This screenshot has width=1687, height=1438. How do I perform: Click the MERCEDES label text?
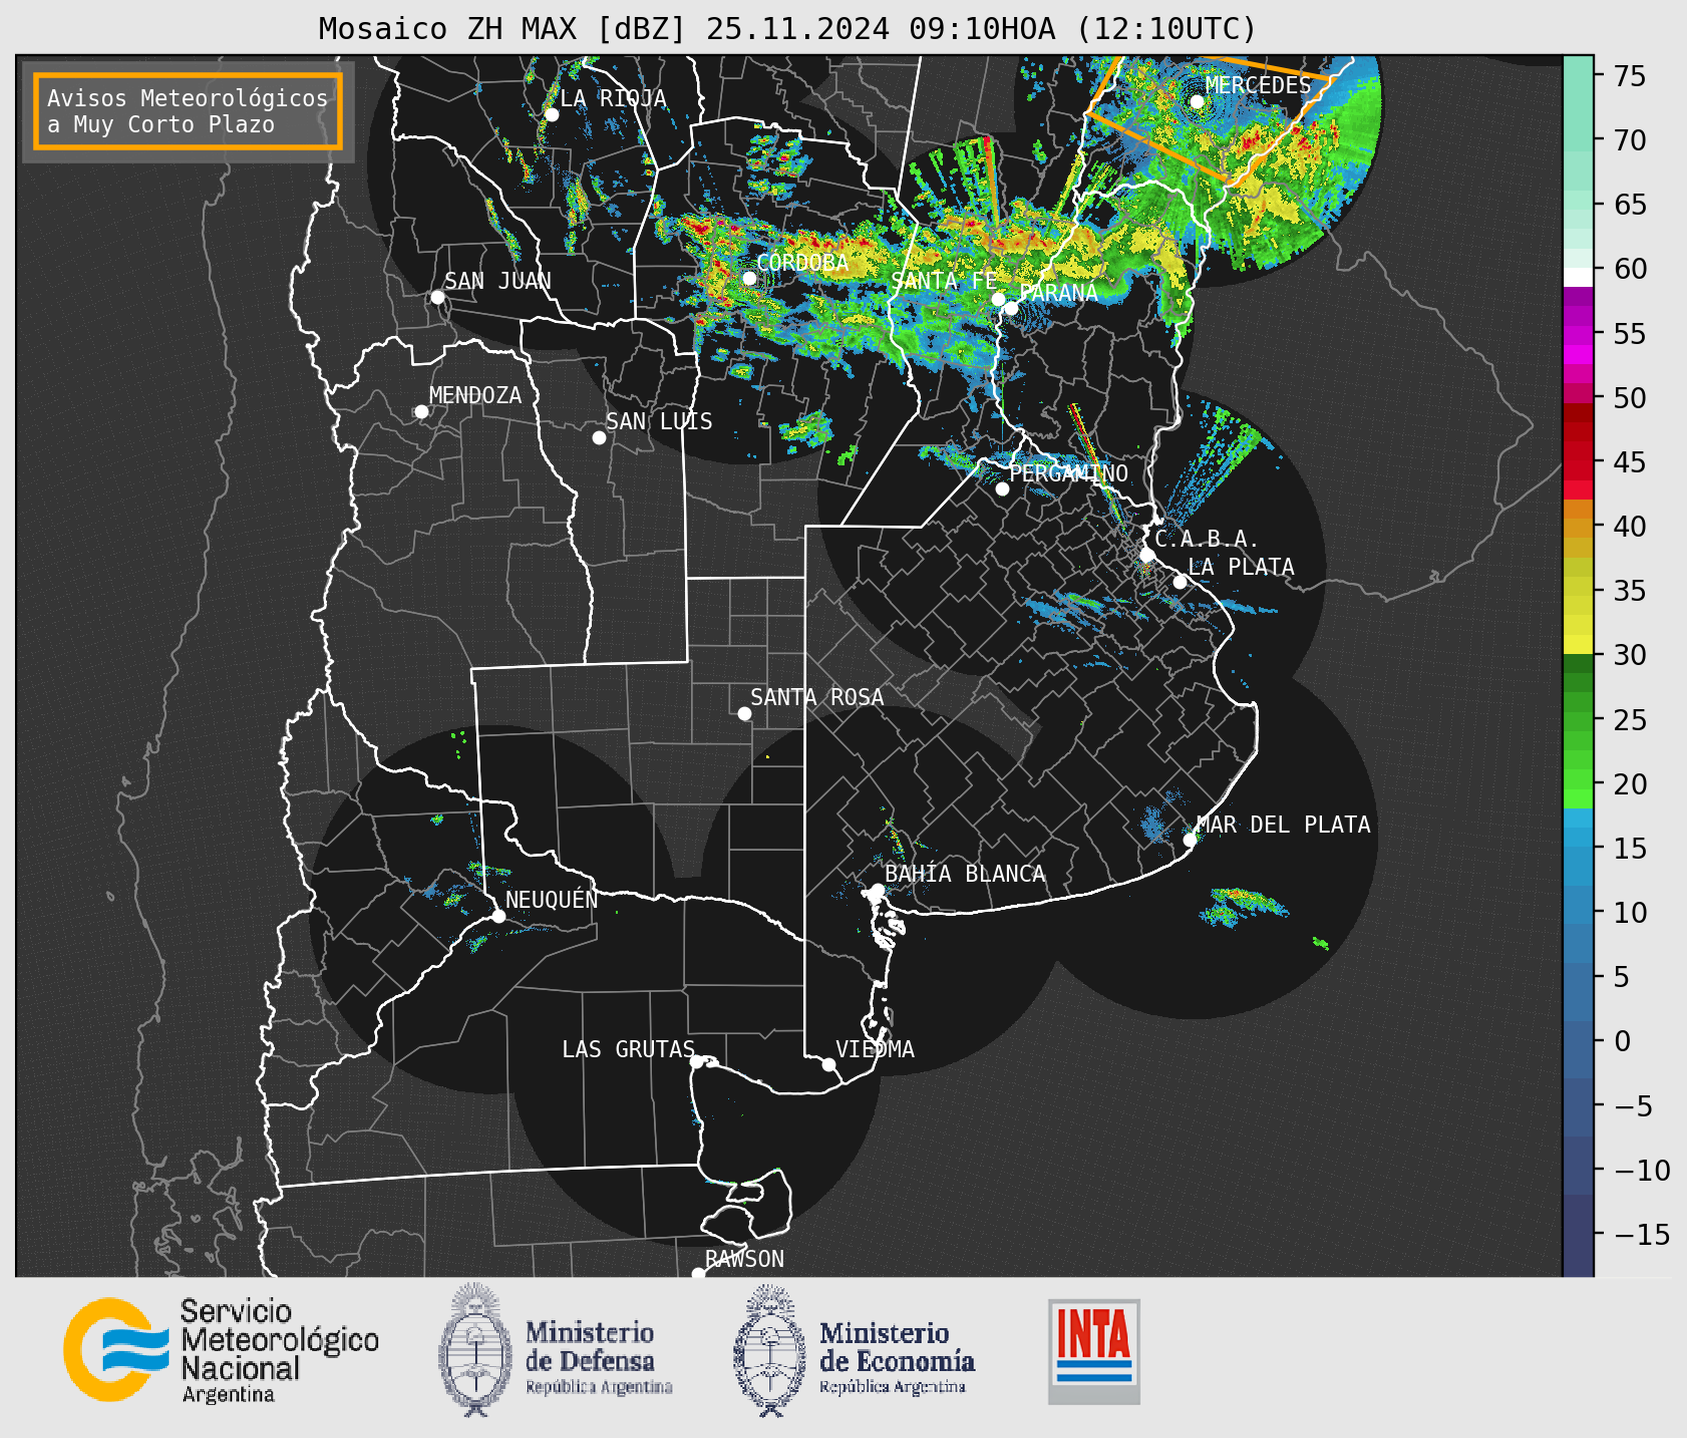1258,86
